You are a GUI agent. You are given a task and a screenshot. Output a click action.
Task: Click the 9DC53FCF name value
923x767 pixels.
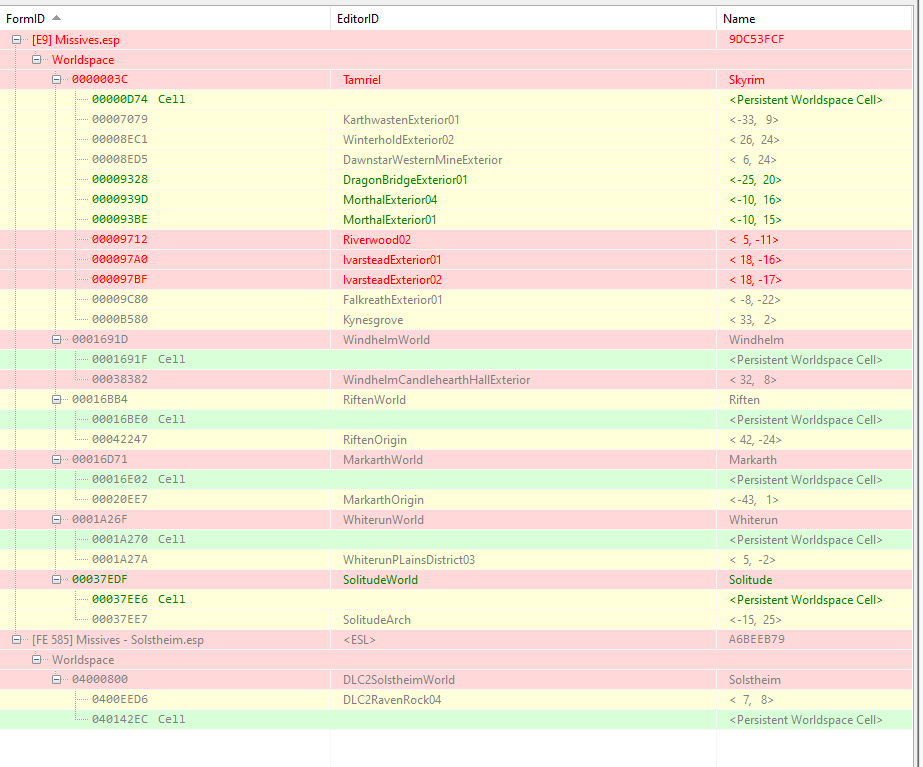click(756, 39)
